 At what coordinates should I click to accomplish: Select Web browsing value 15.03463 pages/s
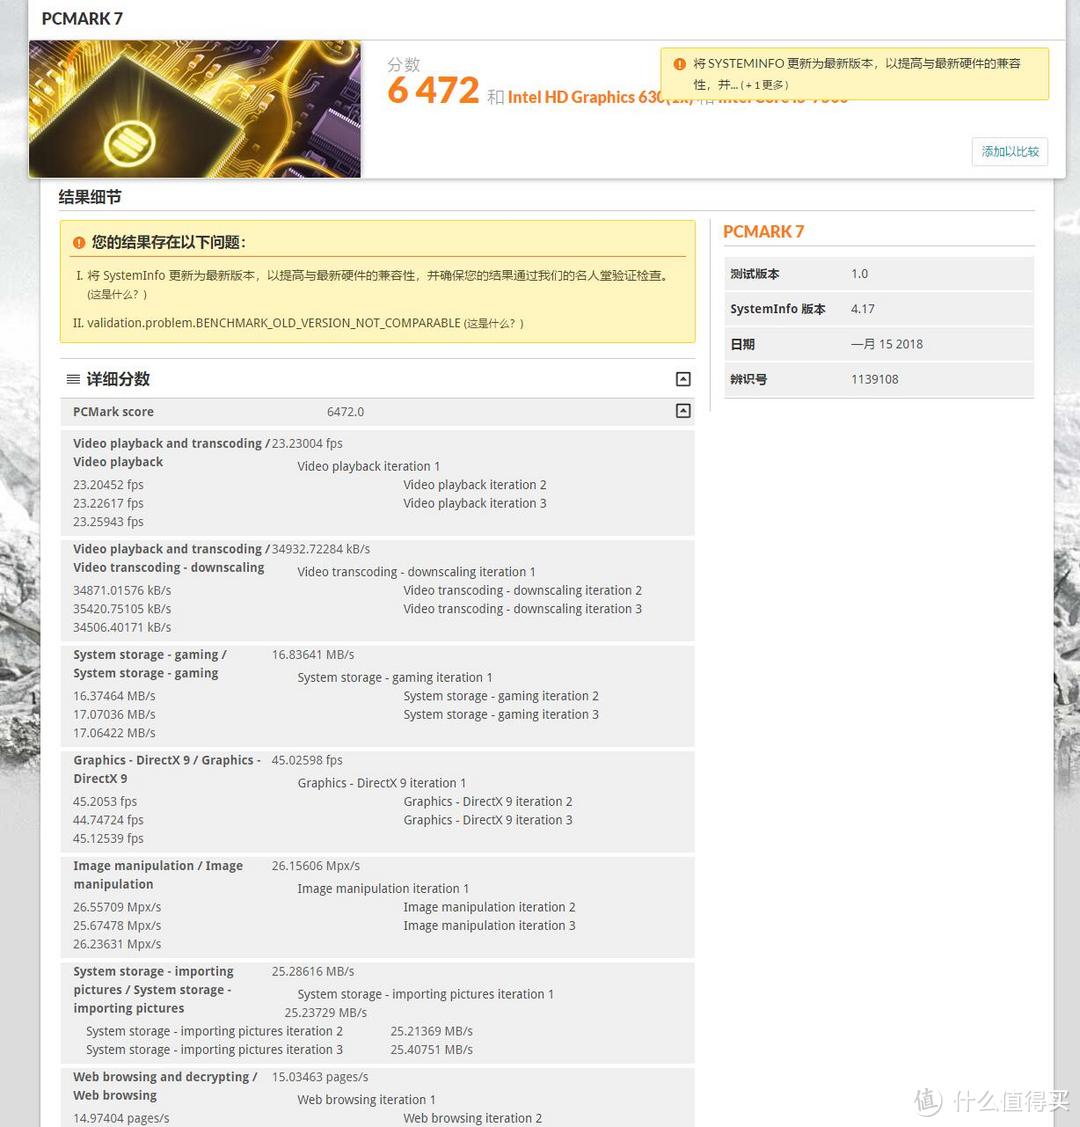click(320, 1077)
